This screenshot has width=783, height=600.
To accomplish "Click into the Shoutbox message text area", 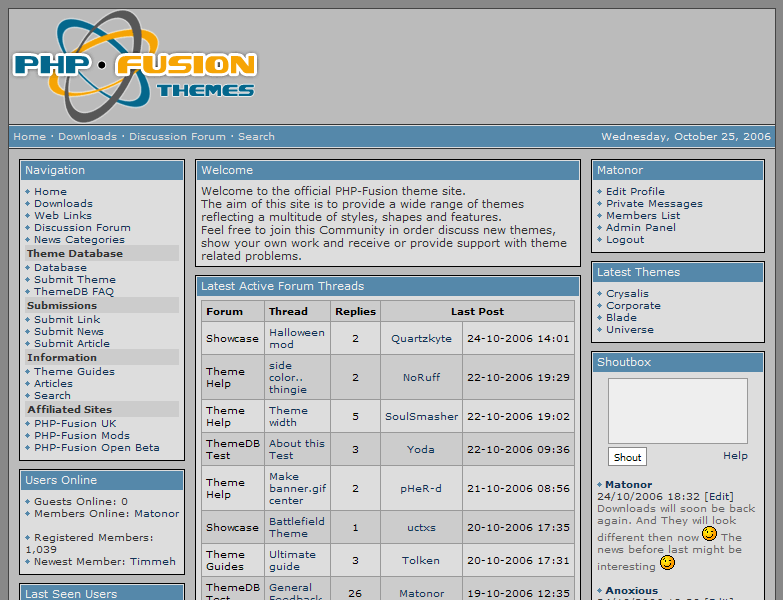I will (678, 411).
